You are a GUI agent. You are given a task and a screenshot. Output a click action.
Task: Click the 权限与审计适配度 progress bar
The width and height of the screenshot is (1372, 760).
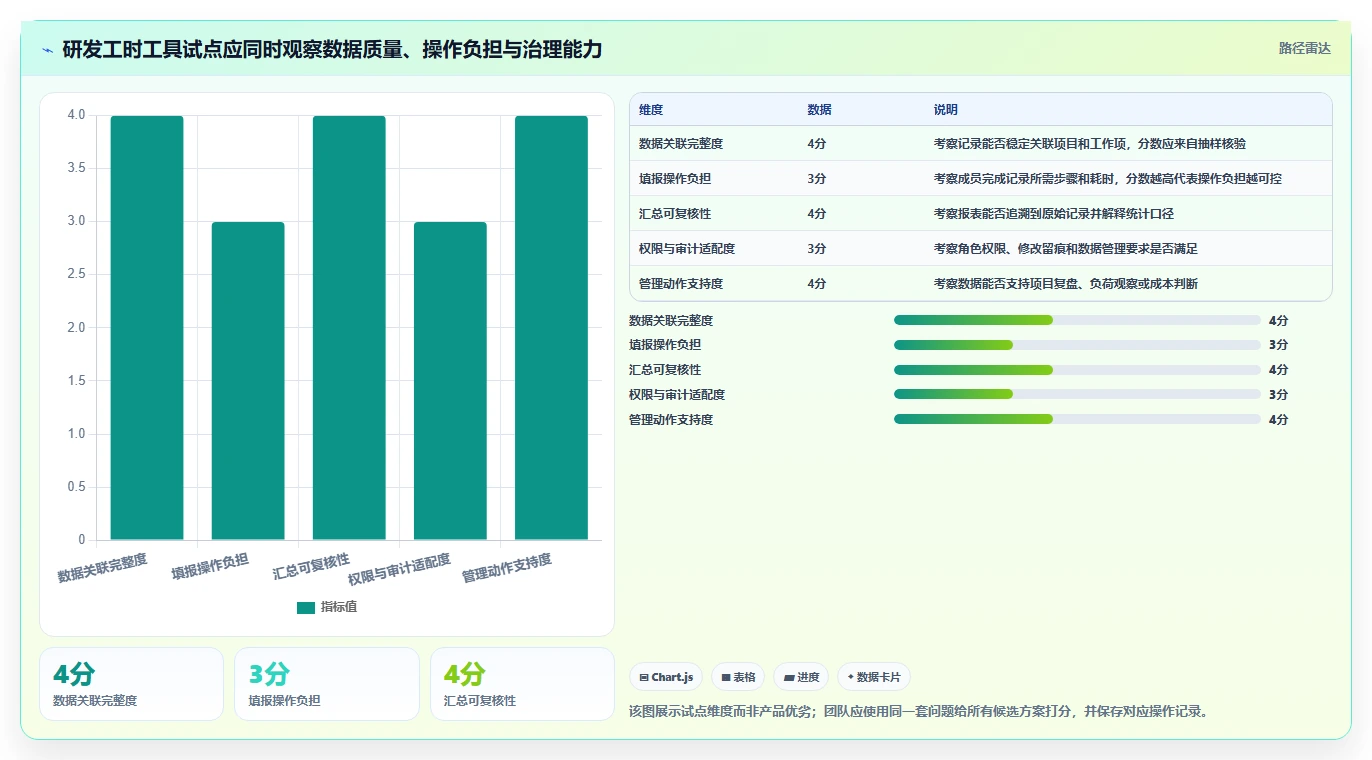tap(1077, 394)
